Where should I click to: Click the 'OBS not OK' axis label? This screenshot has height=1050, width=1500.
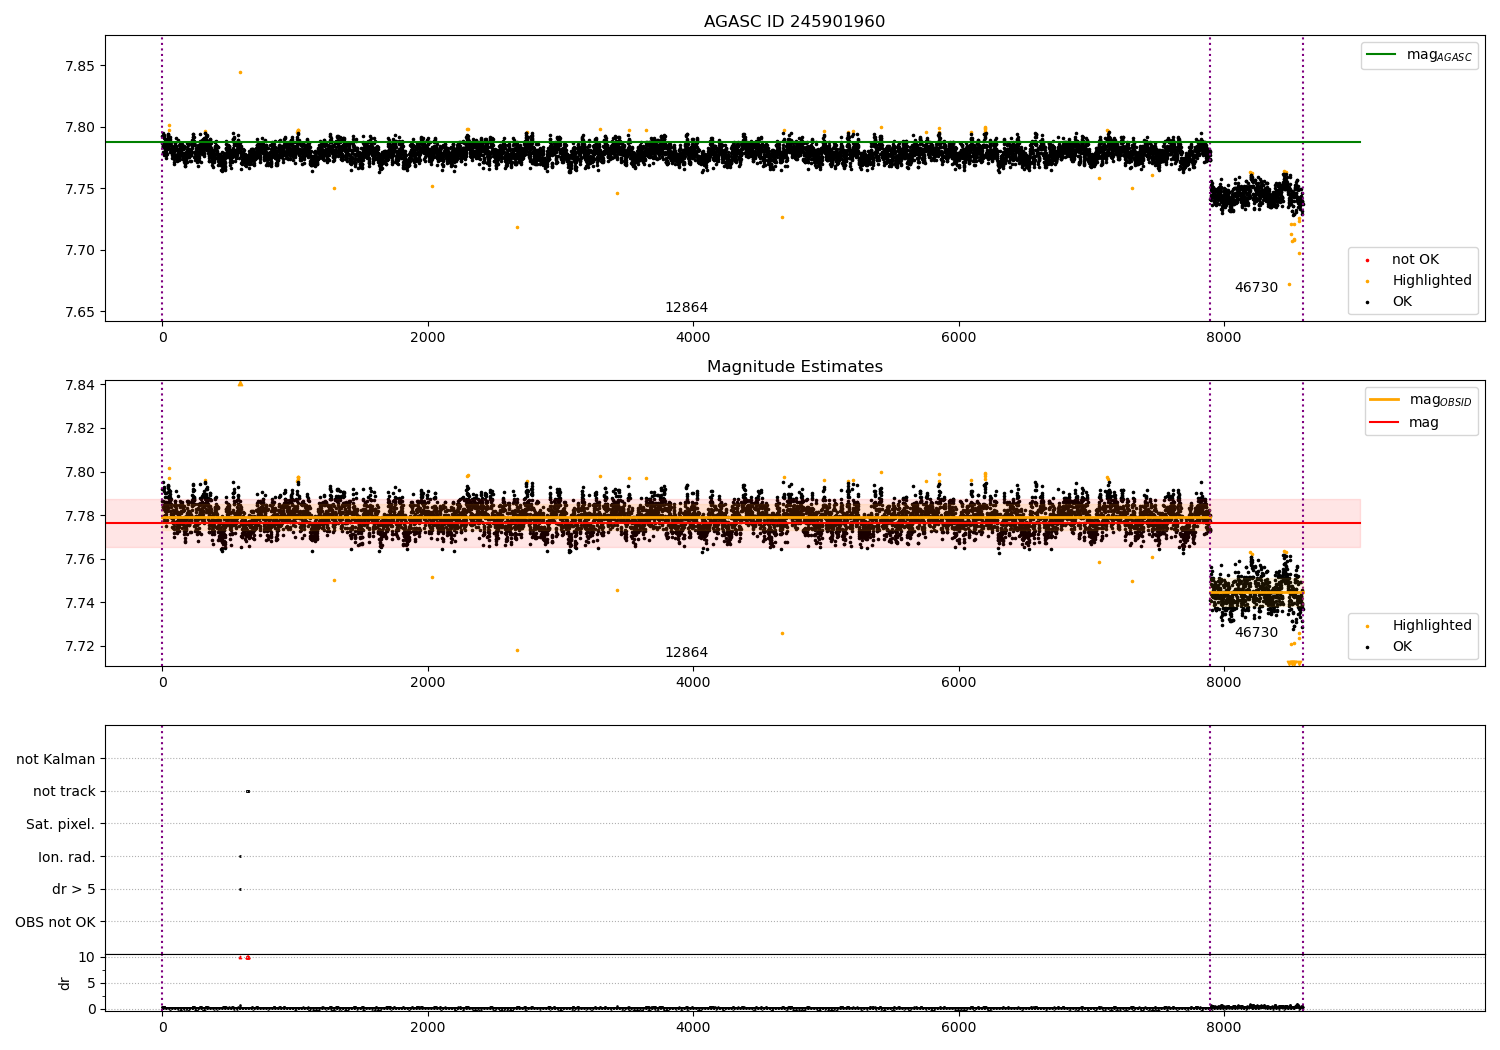(55, 922)
